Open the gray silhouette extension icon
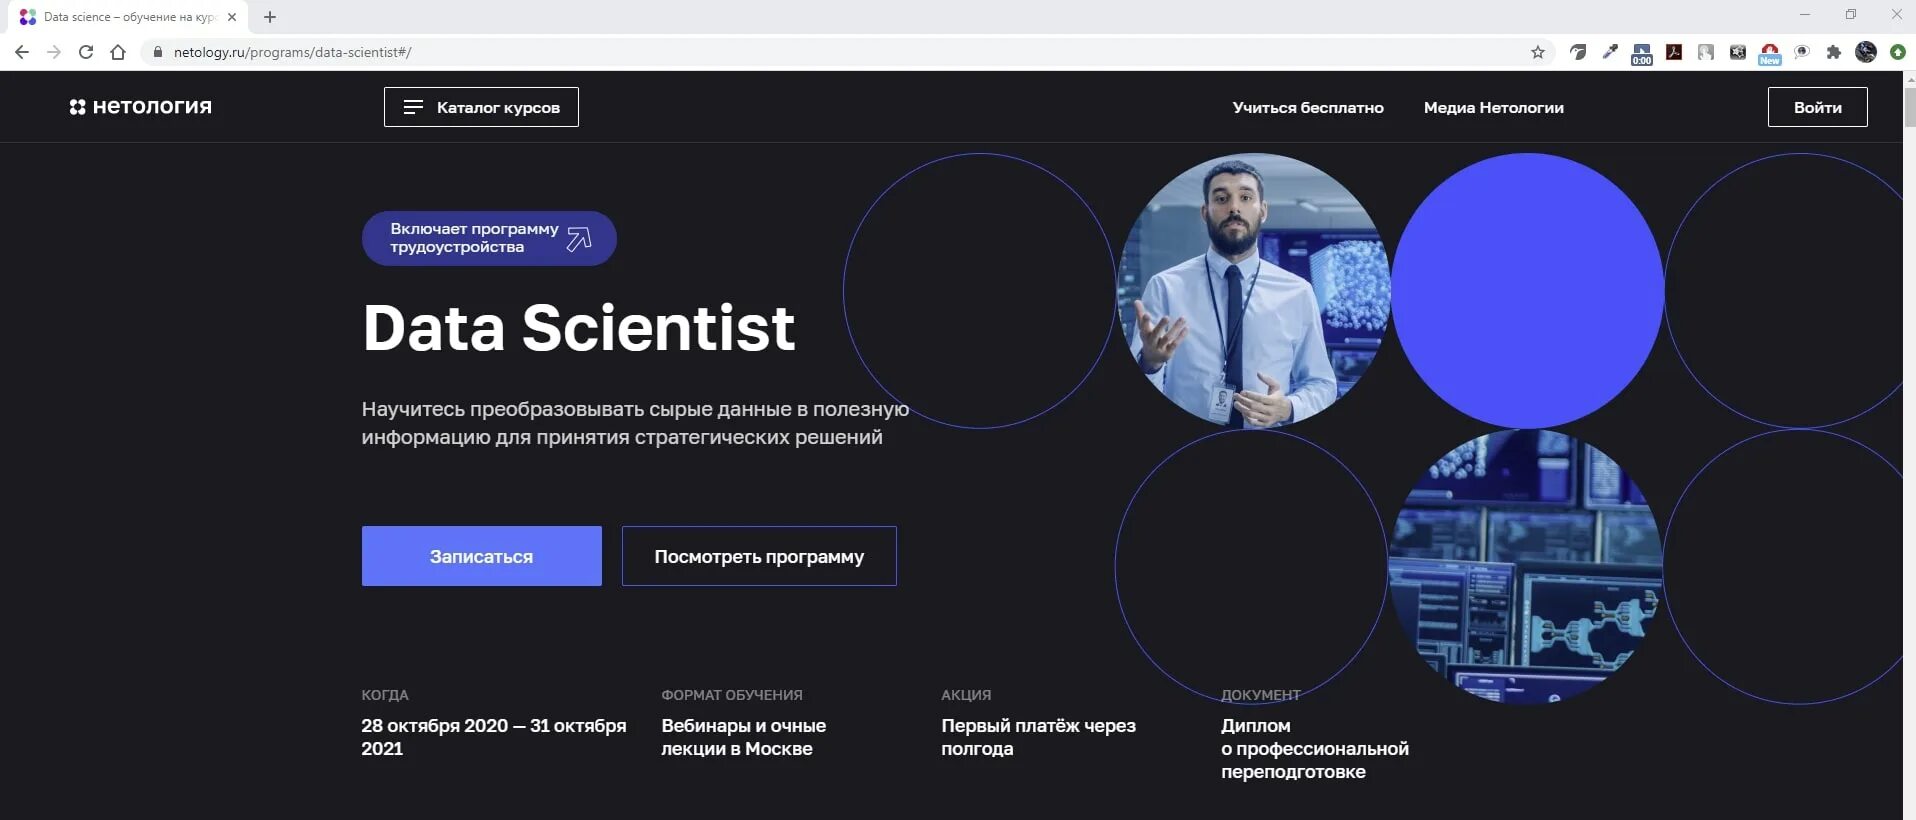The width and height of the screenshot is (1916, 820). pyautogui.click(x=1706, y=52)
